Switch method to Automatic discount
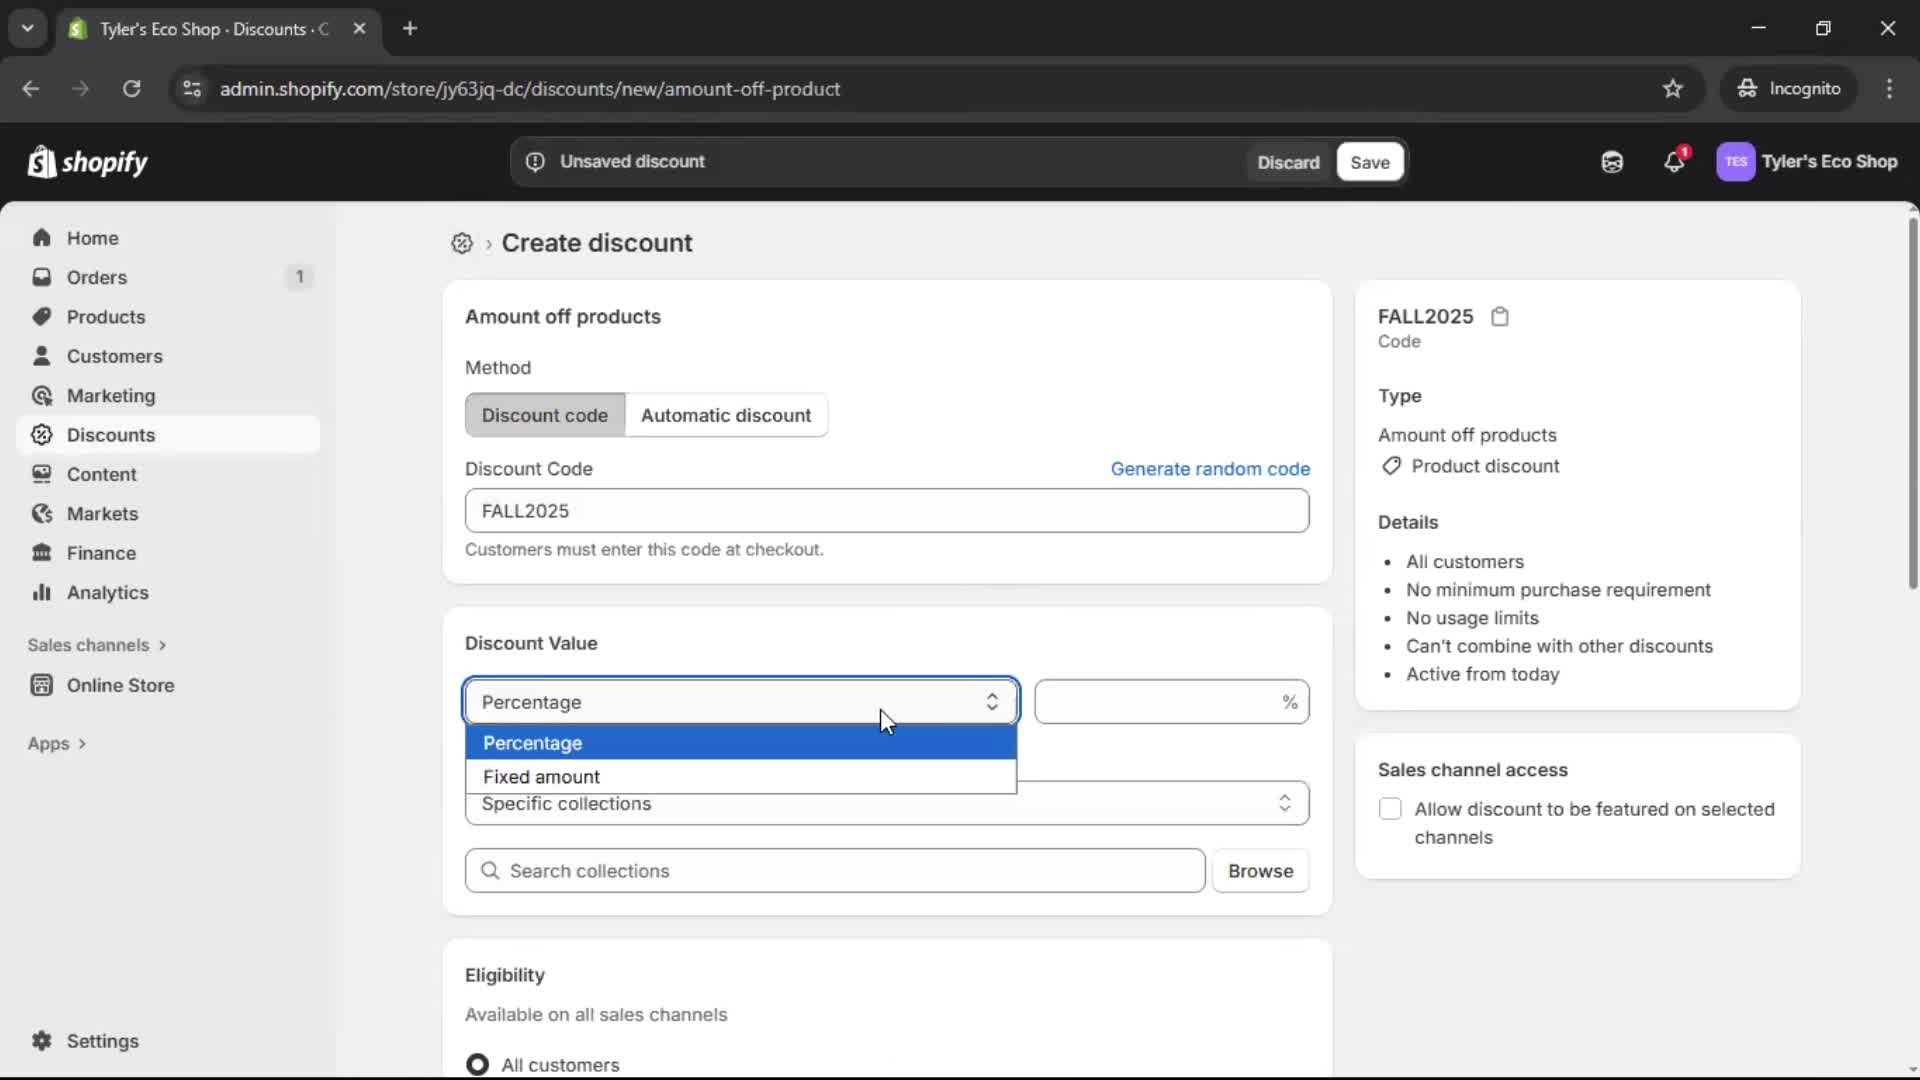This screenshot has width=1920, height=1080. point(727,415)
